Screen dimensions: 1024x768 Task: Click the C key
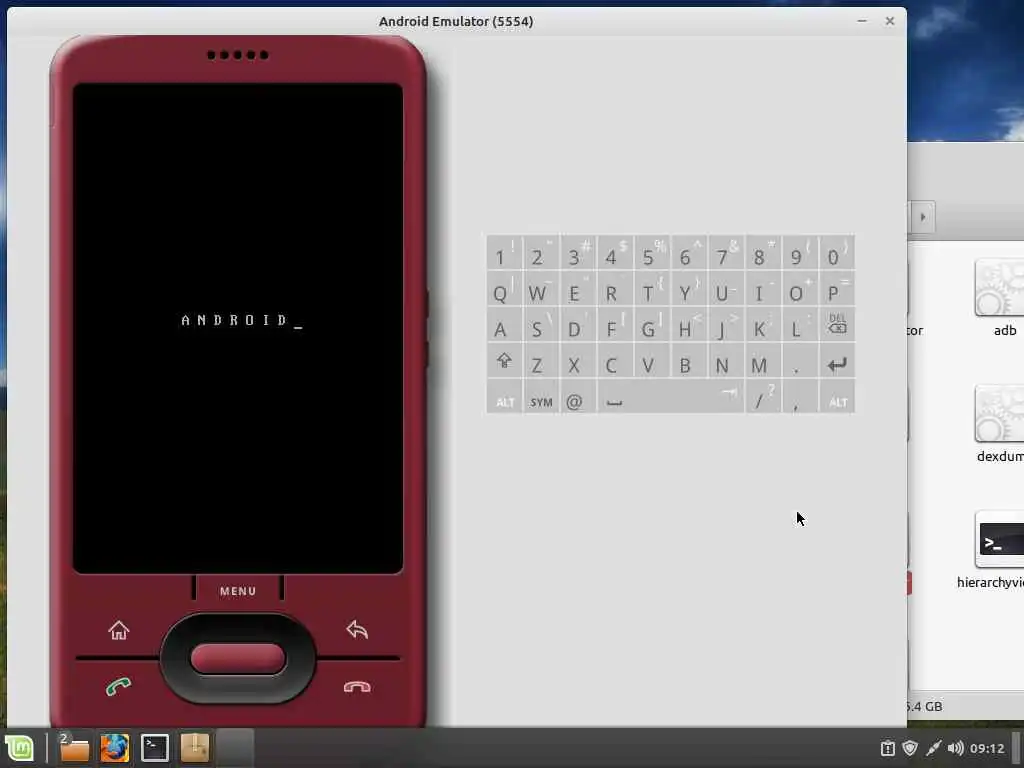pyautogui.click(x=615, y=361)
